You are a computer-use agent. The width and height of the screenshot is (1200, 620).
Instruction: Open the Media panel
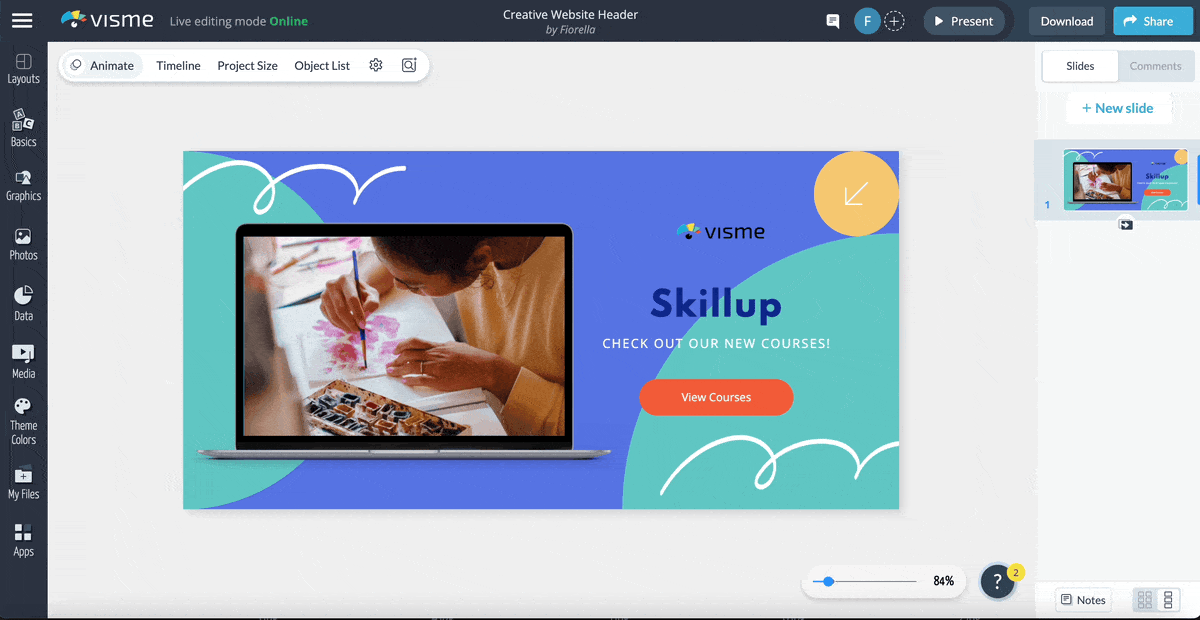point(23,360)
